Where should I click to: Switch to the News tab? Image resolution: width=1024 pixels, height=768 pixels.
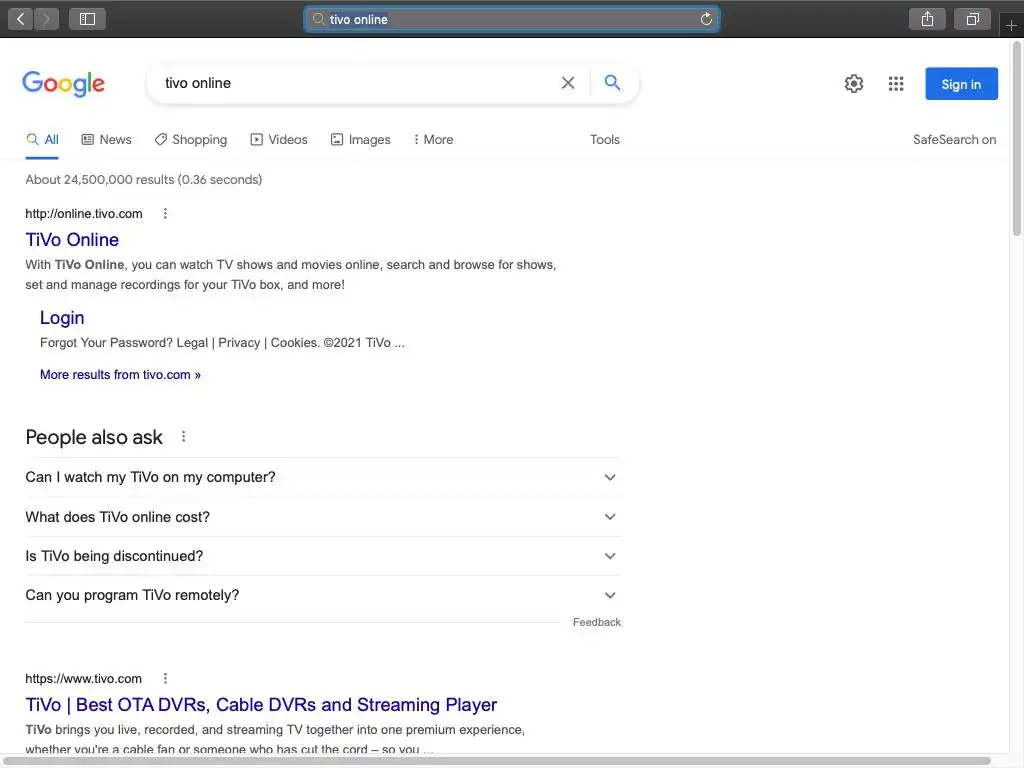point(106,140)
